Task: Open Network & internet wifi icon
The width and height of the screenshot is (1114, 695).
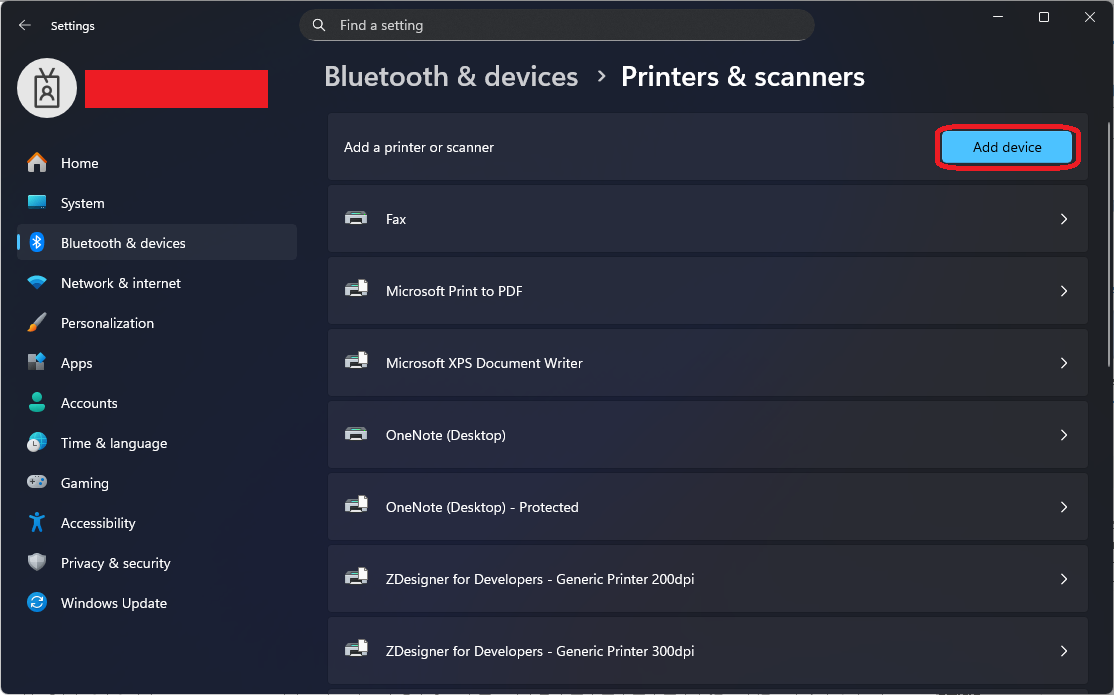Action: (x=37, y=283)
